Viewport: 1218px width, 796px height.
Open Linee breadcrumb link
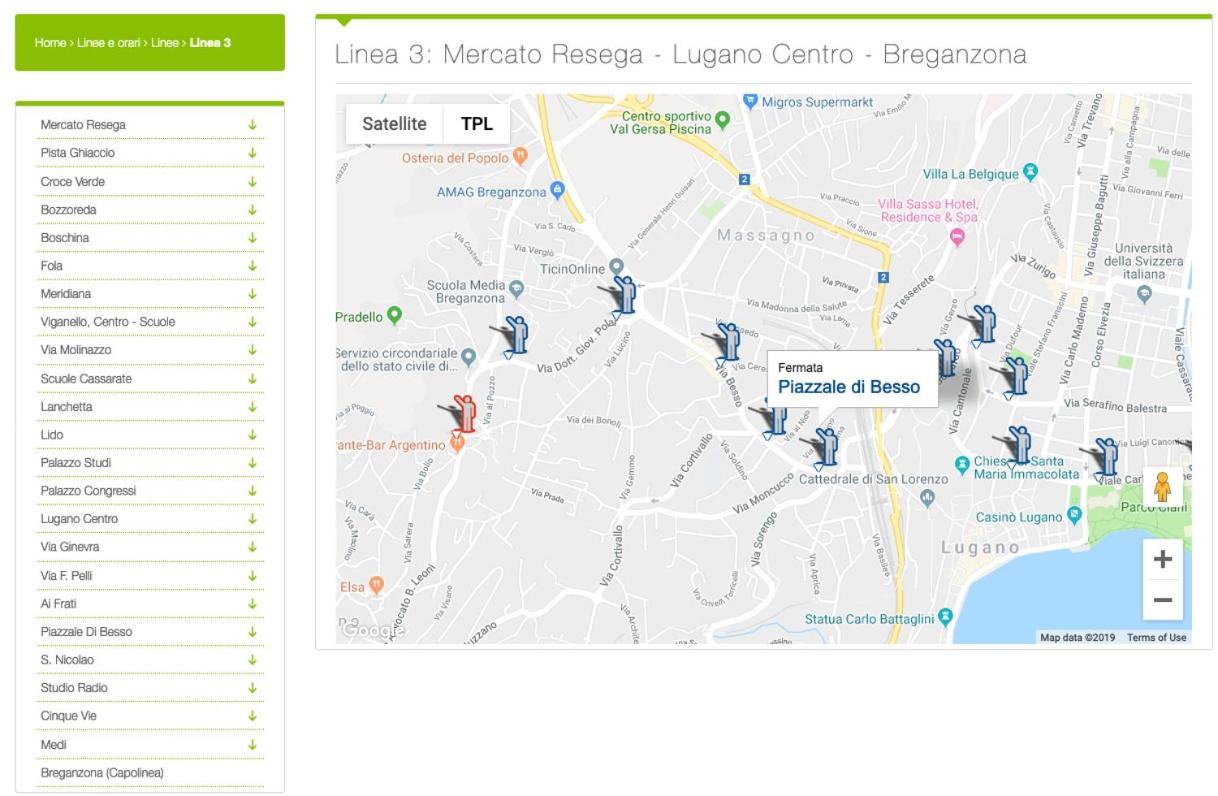coord(165,43)
